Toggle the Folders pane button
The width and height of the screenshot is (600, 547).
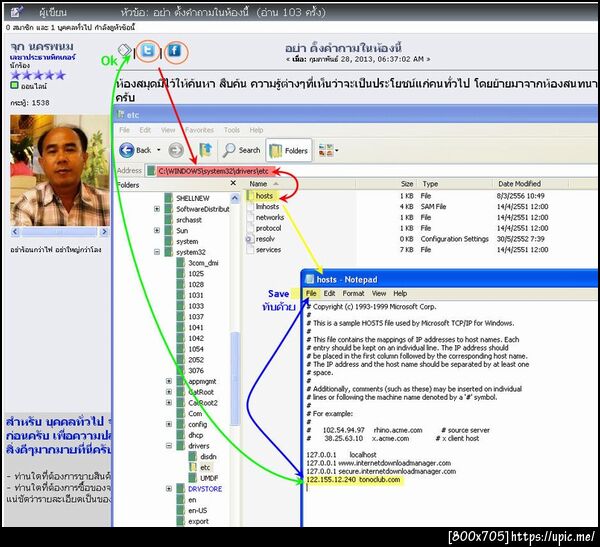(289, 150)
